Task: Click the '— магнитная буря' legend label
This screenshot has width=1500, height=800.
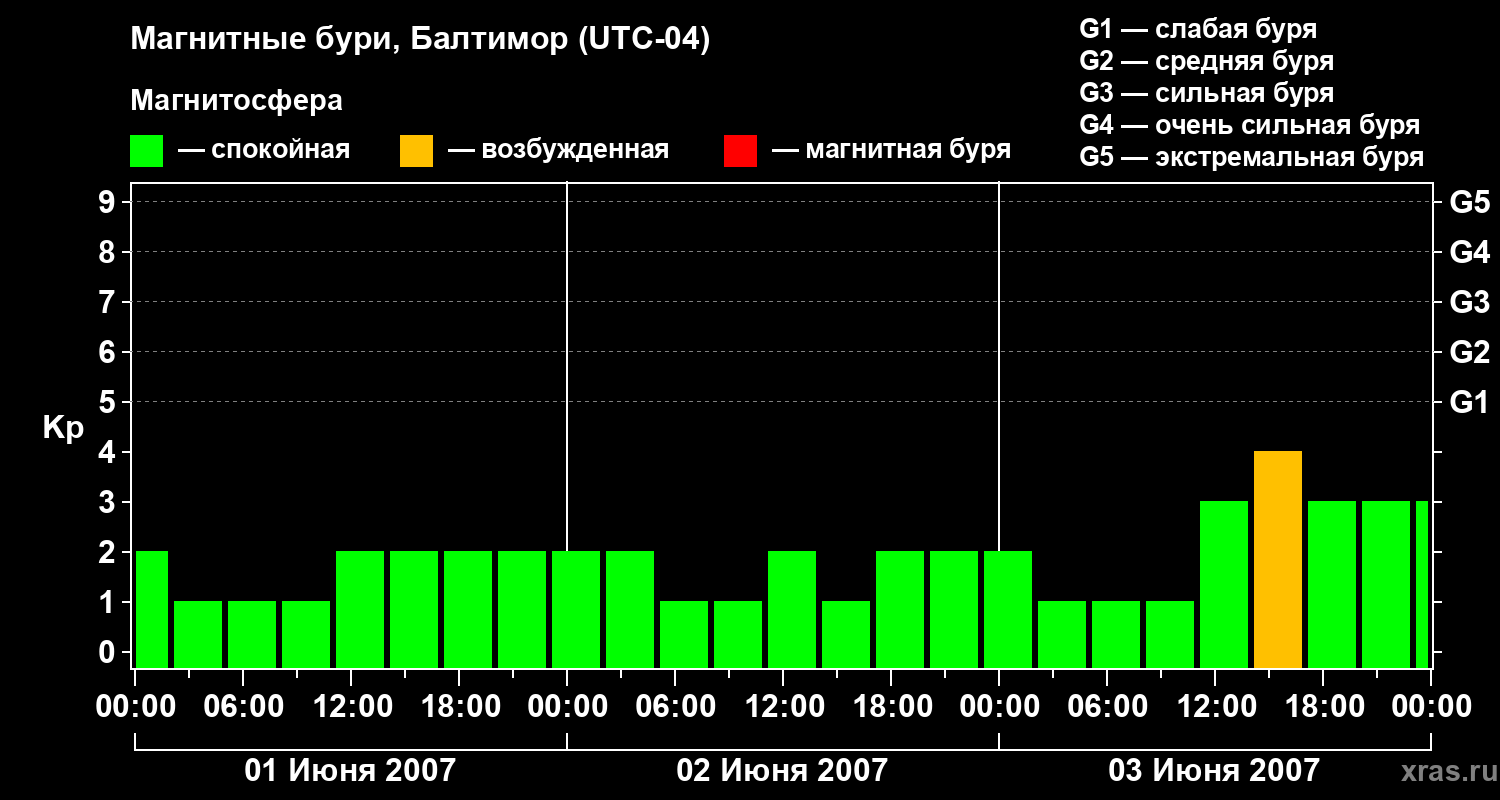Action: click(x=891, y=150)
